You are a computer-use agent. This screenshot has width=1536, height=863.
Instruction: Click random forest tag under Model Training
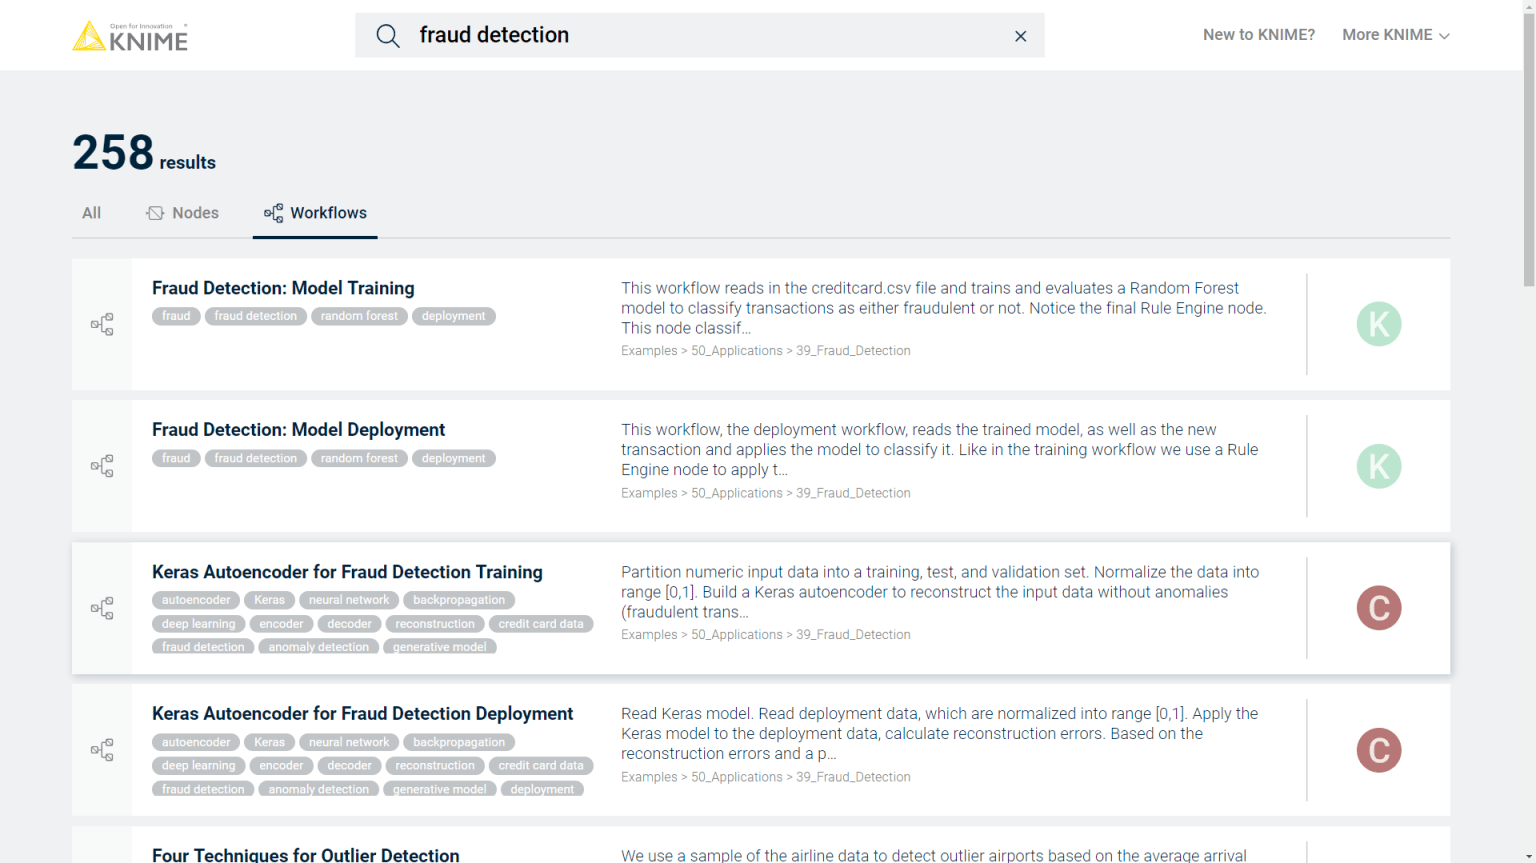click(359, 316)
